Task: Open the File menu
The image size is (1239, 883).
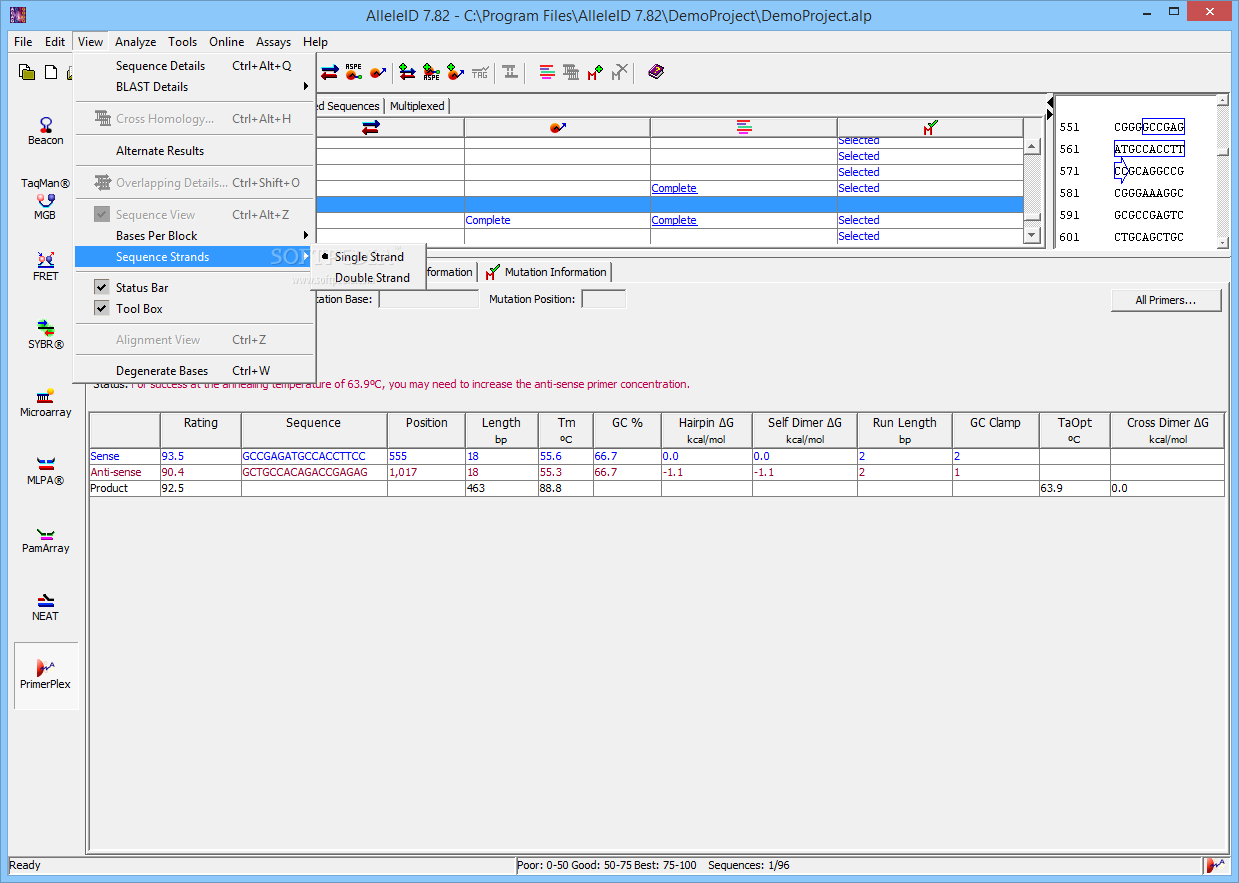Action: 23,42
